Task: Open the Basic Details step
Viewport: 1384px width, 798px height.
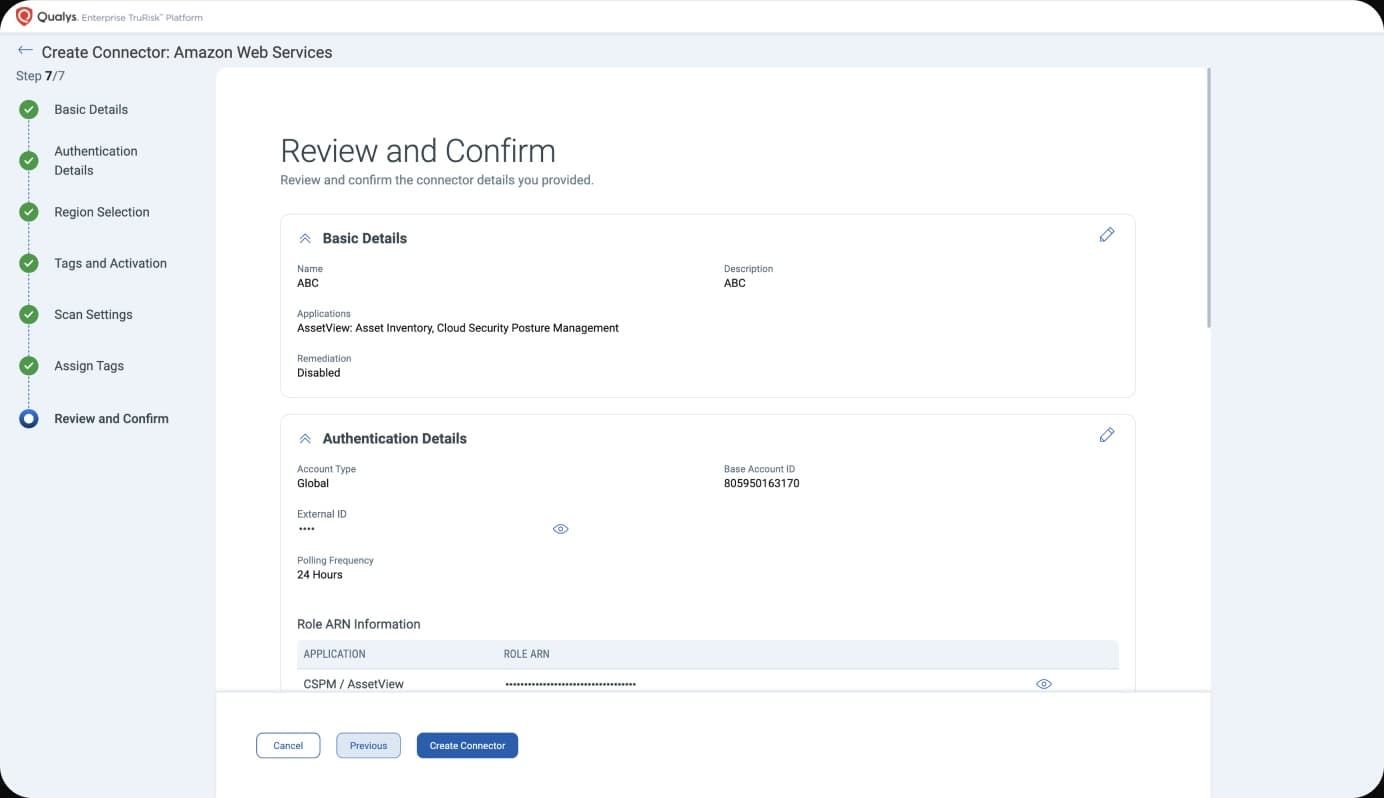Action: (x=91, y=110)
